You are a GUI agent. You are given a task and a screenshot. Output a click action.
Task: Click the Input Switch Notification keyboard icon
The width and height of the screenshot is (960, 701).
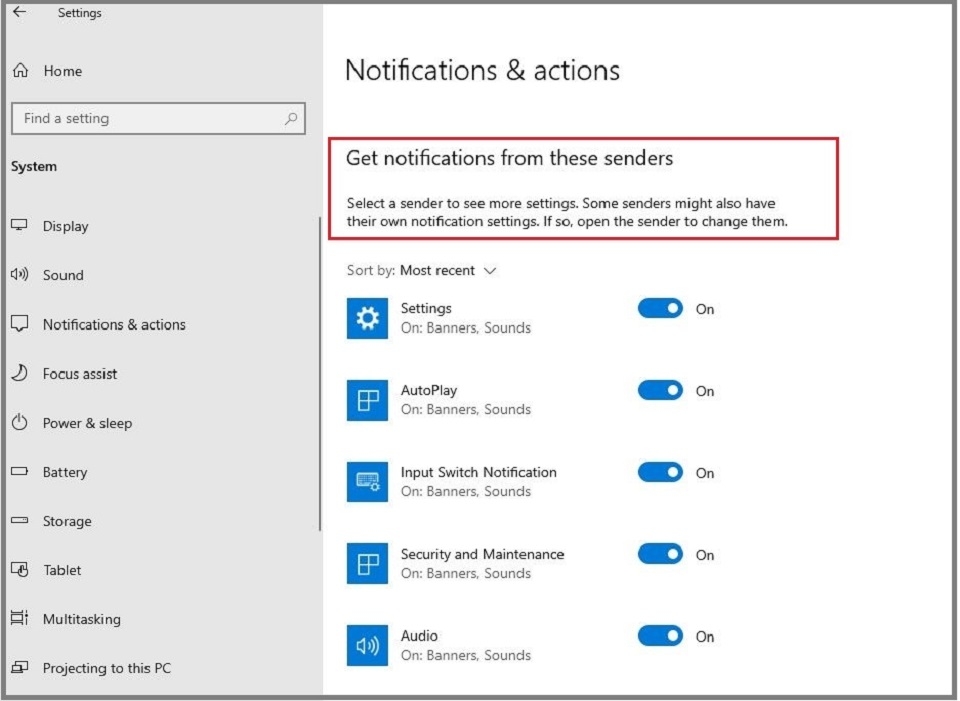367,482
